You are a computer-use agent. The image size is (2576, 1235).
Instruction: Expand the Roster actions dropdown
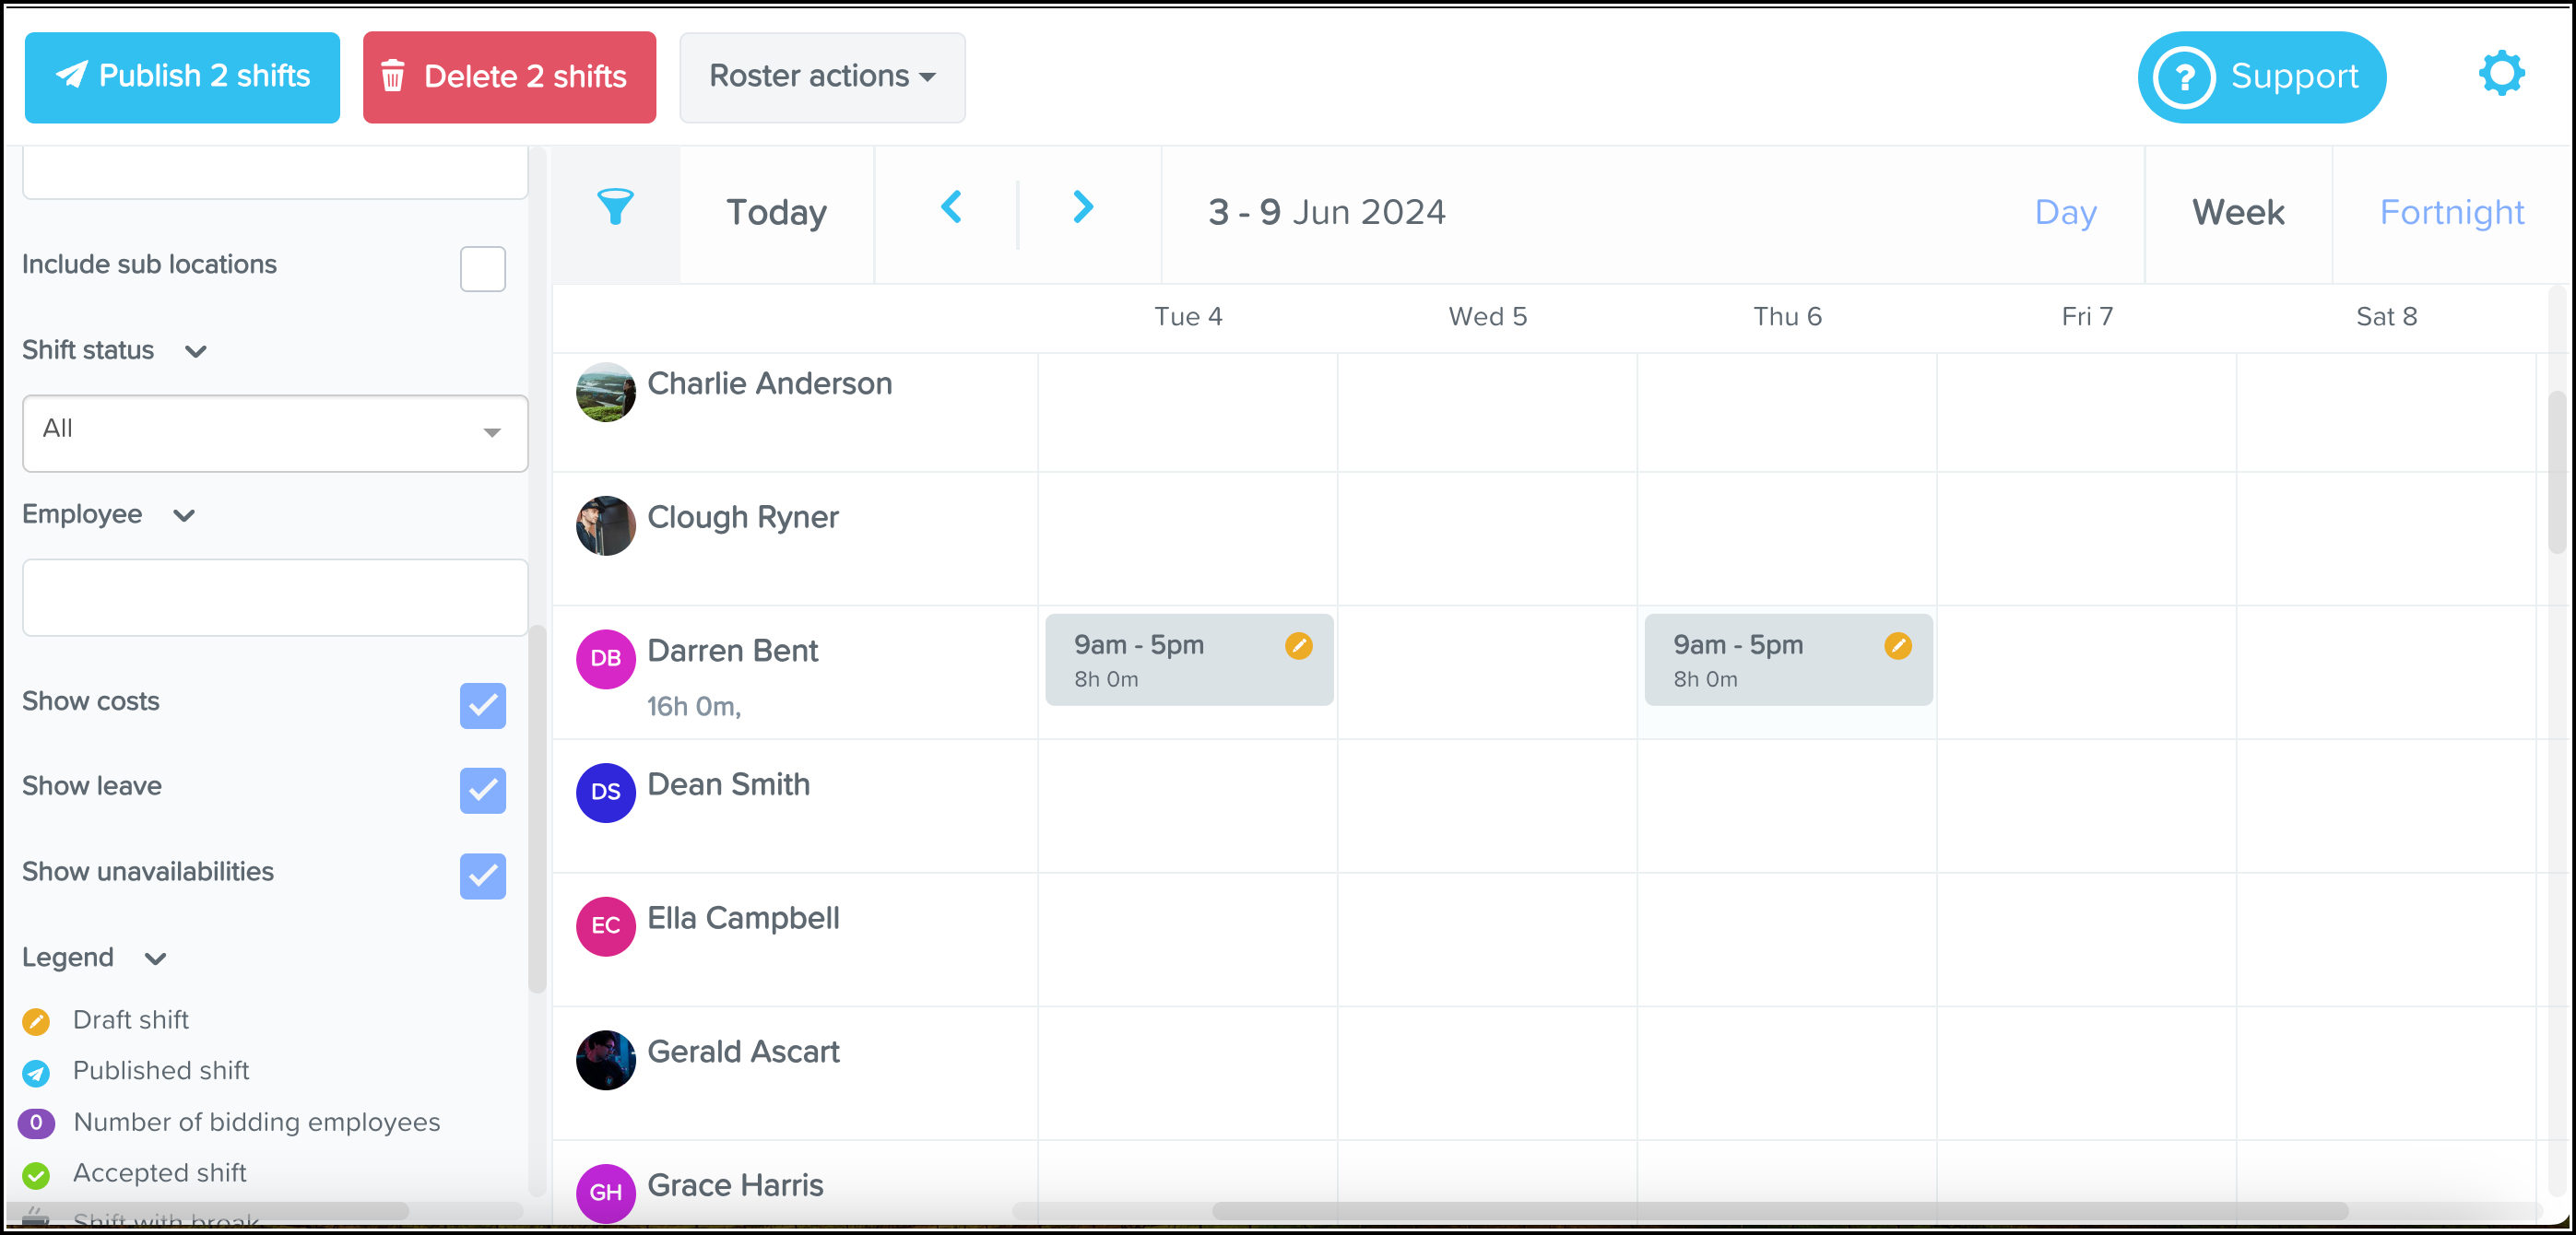tap(822, 77)
